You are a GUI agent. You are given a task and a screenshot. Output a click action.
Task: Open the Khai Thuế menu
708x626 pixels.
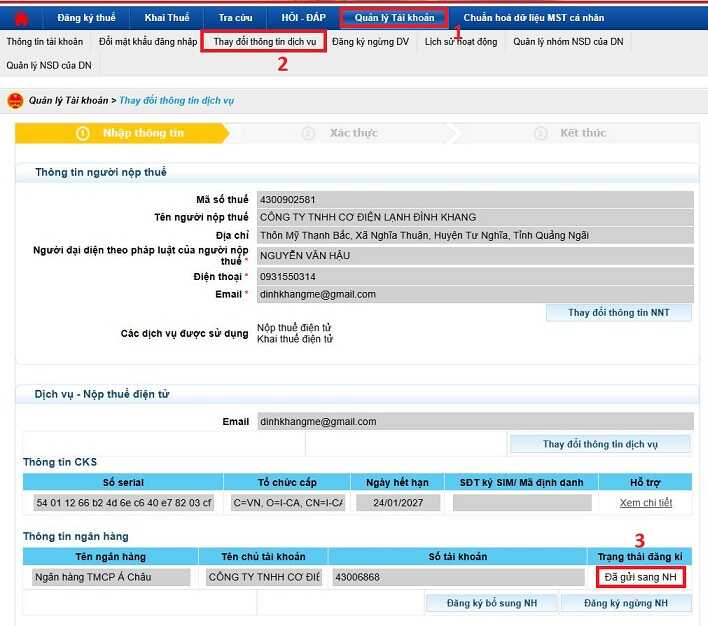(x=167, y=18)
